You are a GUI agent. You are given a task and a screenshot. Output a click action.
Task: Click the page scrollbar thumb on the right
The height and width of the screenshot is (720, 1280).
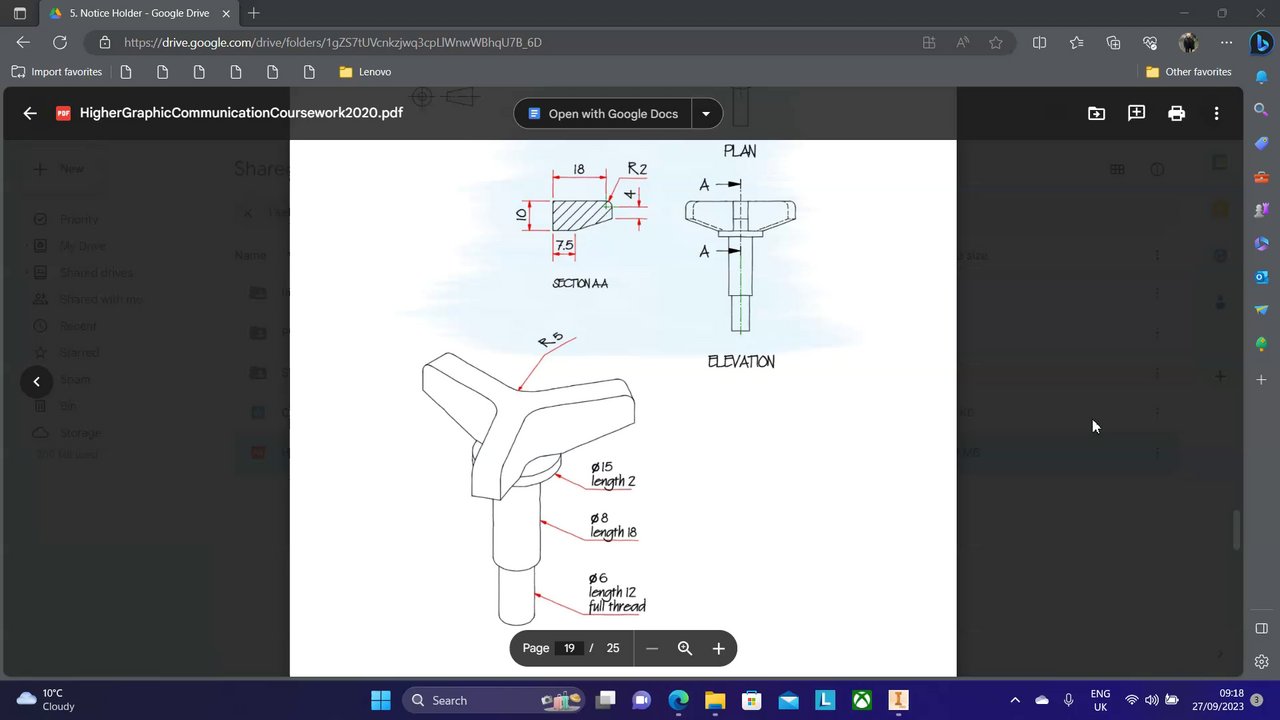click(x=1237, y=530)
